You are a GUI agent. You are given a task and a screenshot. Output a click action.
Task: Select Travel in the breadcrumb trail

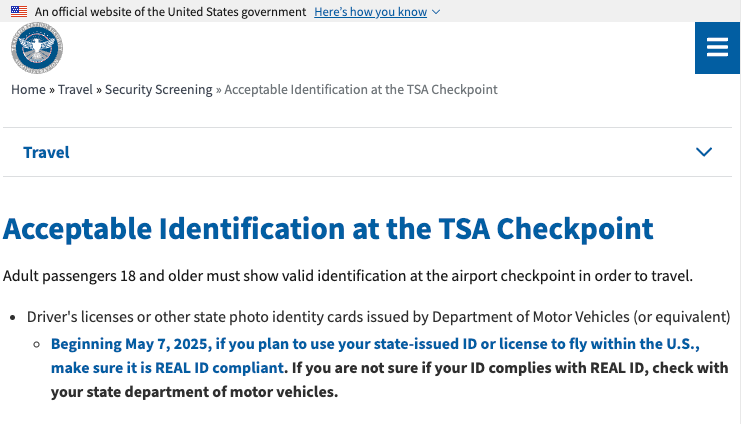tap(75, 89)
